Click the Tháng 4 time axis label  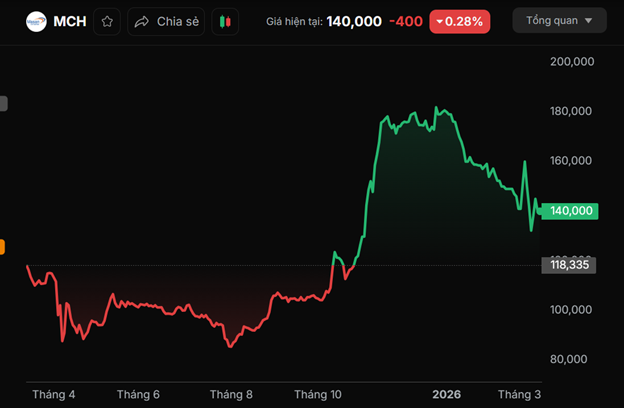(54, 394)
